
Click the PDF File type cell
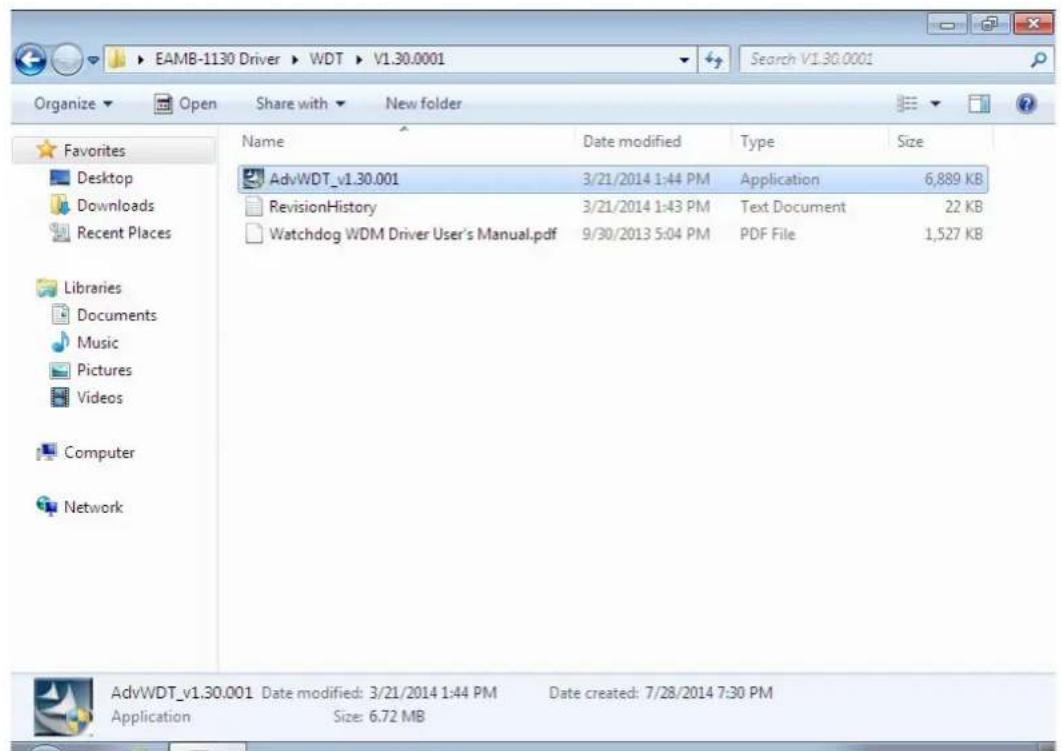(767, 234)
